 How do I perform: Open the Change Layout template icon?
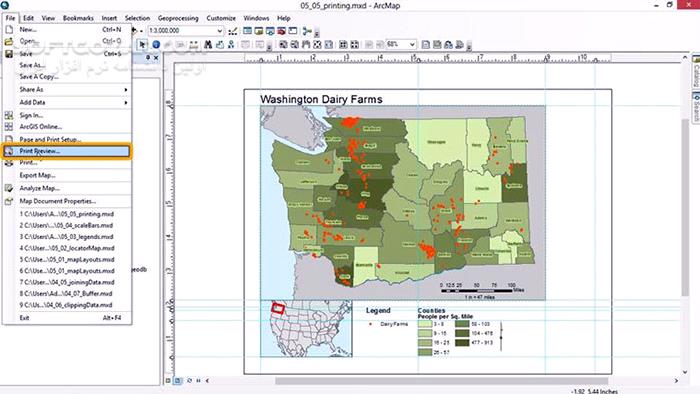448,44
